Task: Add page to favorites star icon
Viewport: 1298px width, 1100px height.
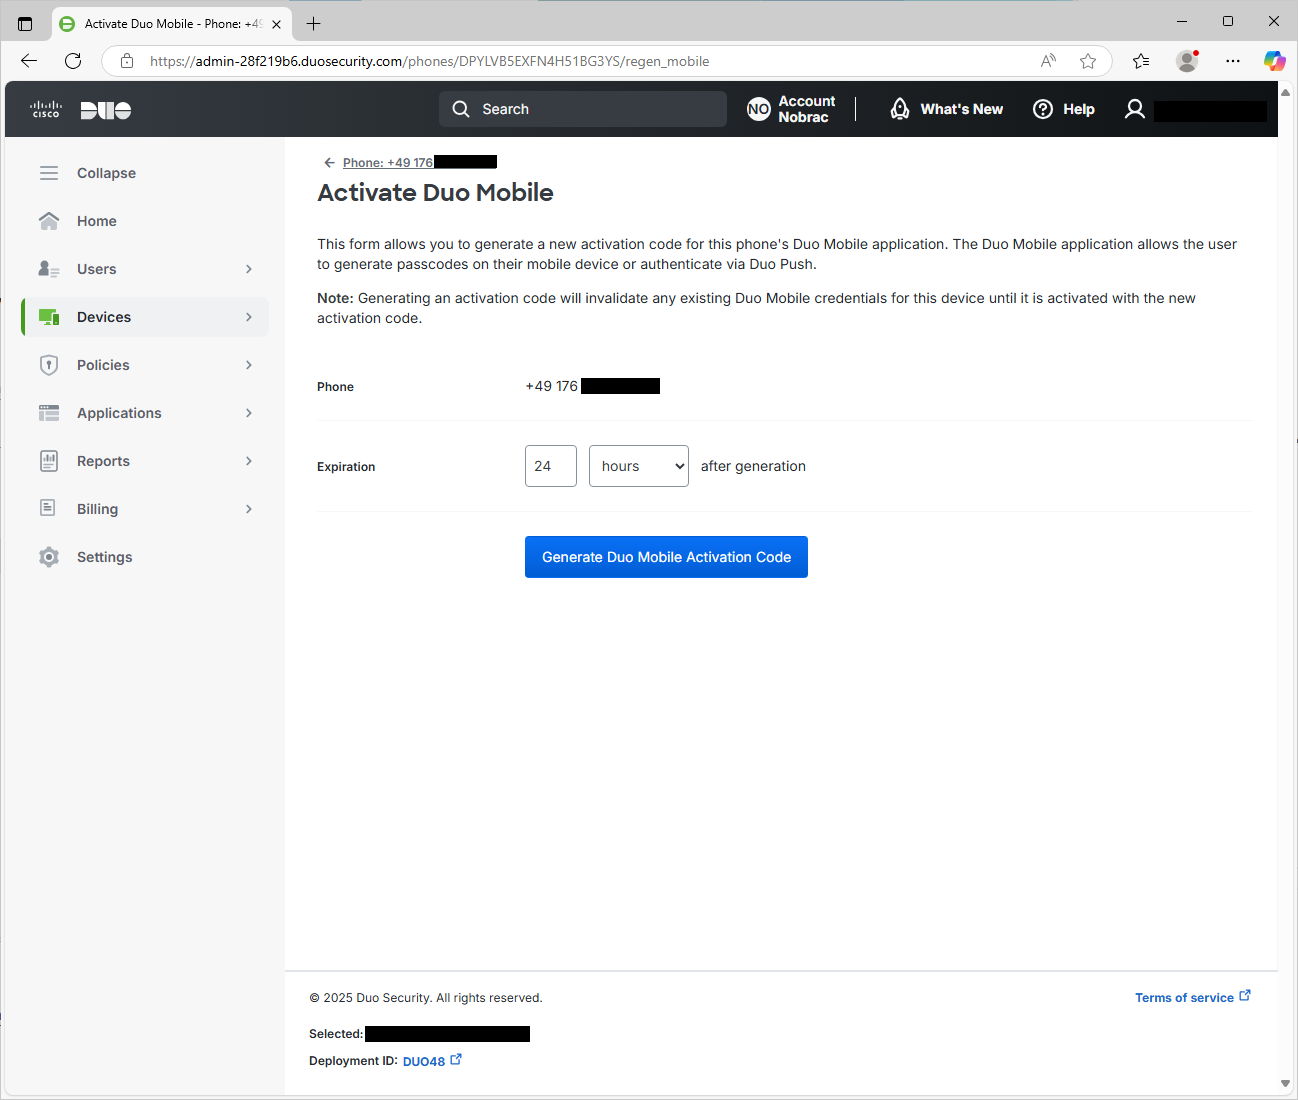Action: coord(1088,61)
